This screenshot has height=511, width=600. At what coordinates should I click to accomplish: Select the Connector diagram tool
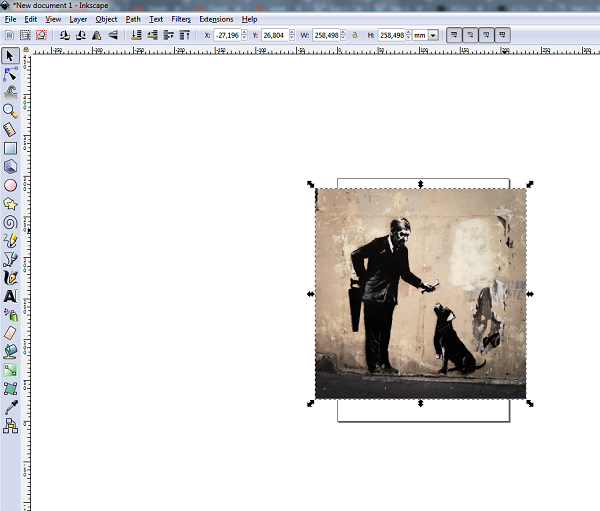pos(10,426)
